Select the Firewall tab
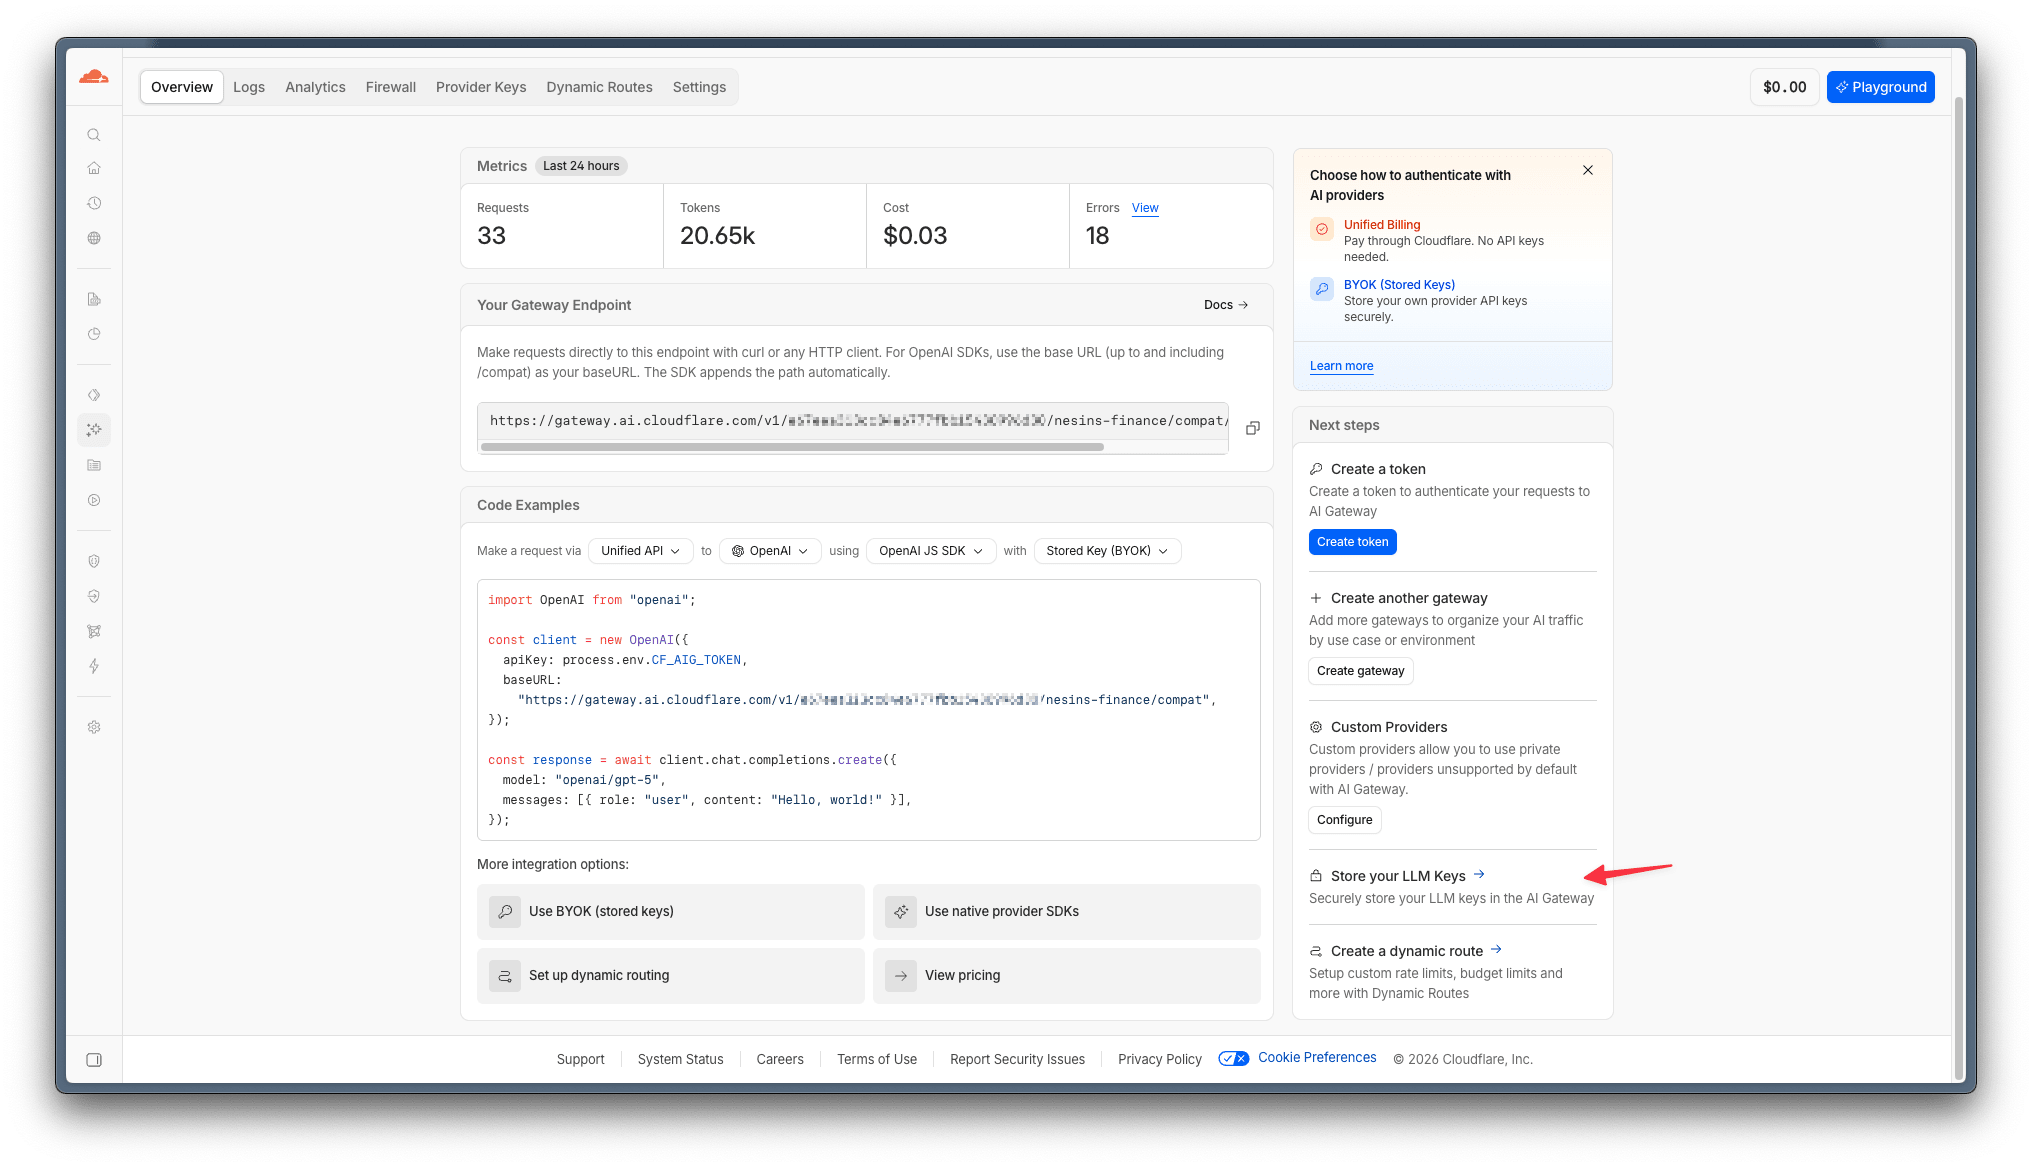 [391, 87]
